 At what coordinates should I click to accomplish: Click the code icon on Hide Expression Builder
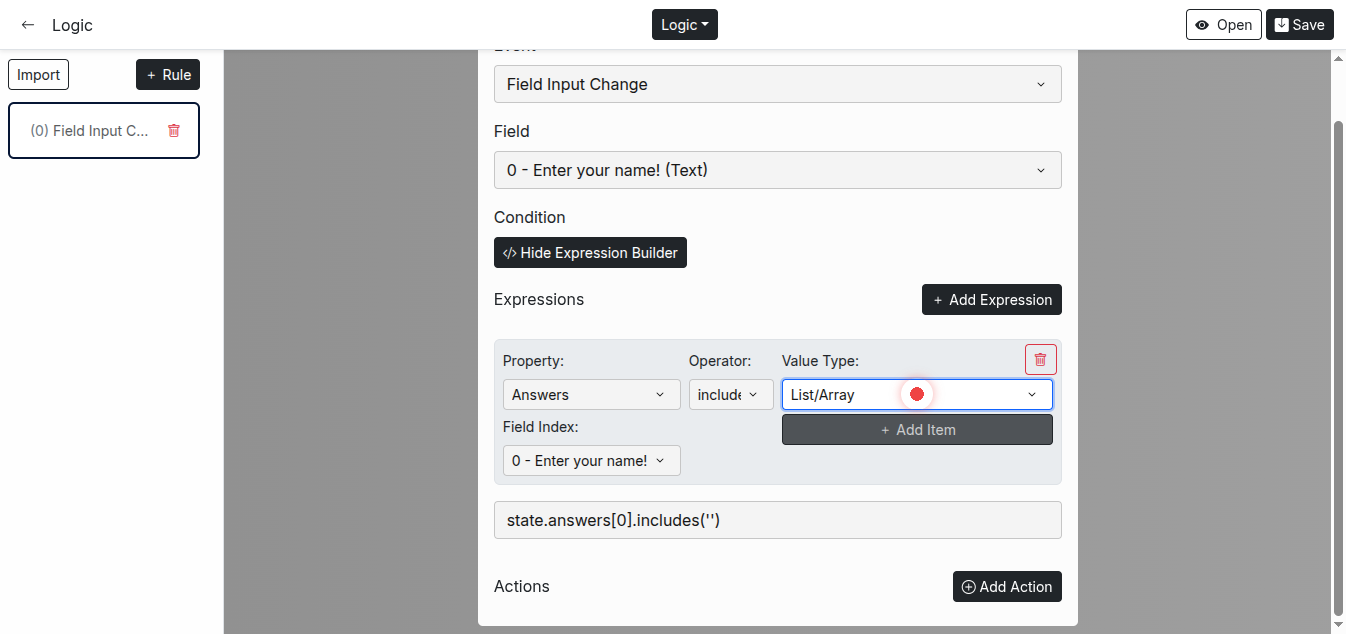(x=509, y=253)
